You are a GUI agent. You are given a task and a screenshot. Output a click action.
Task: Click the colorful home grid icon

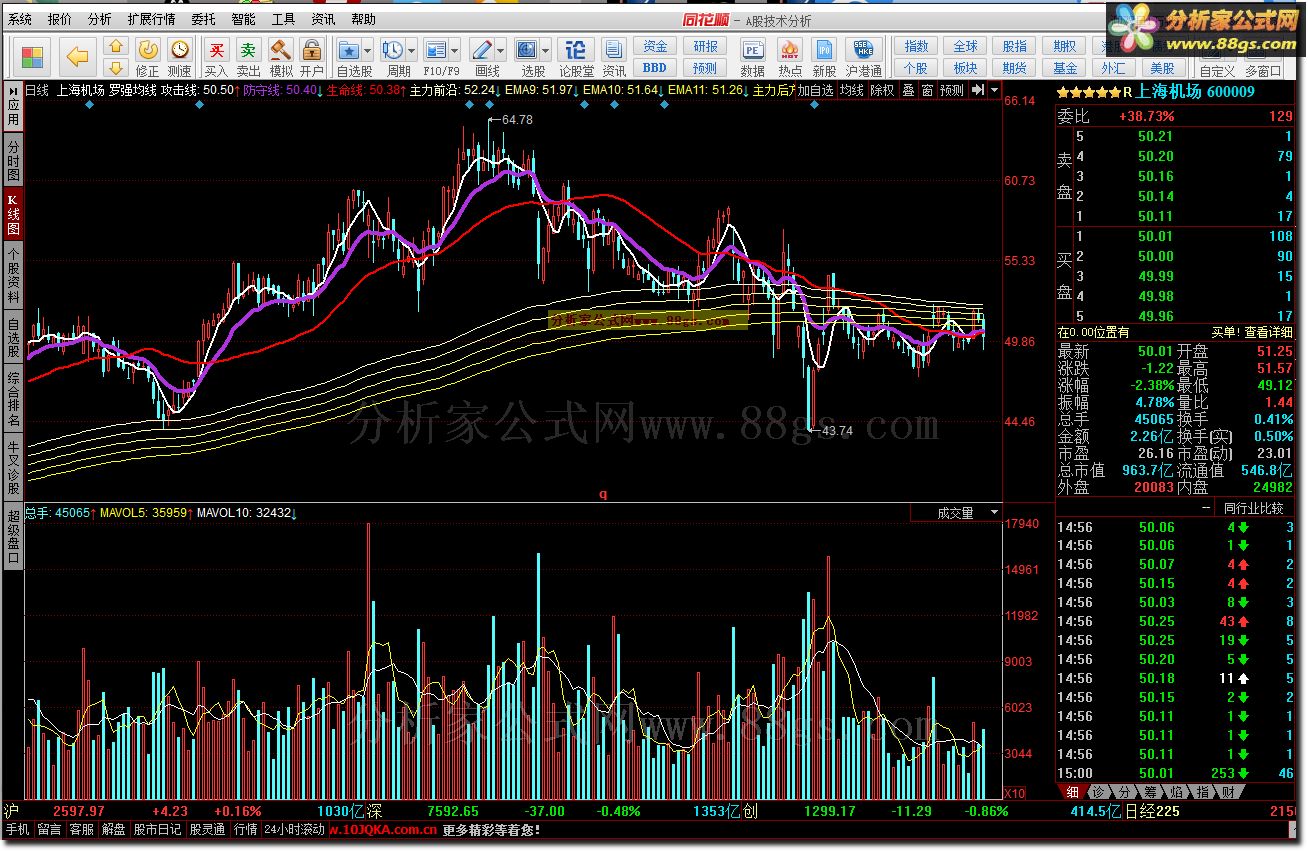pos(33,57)
